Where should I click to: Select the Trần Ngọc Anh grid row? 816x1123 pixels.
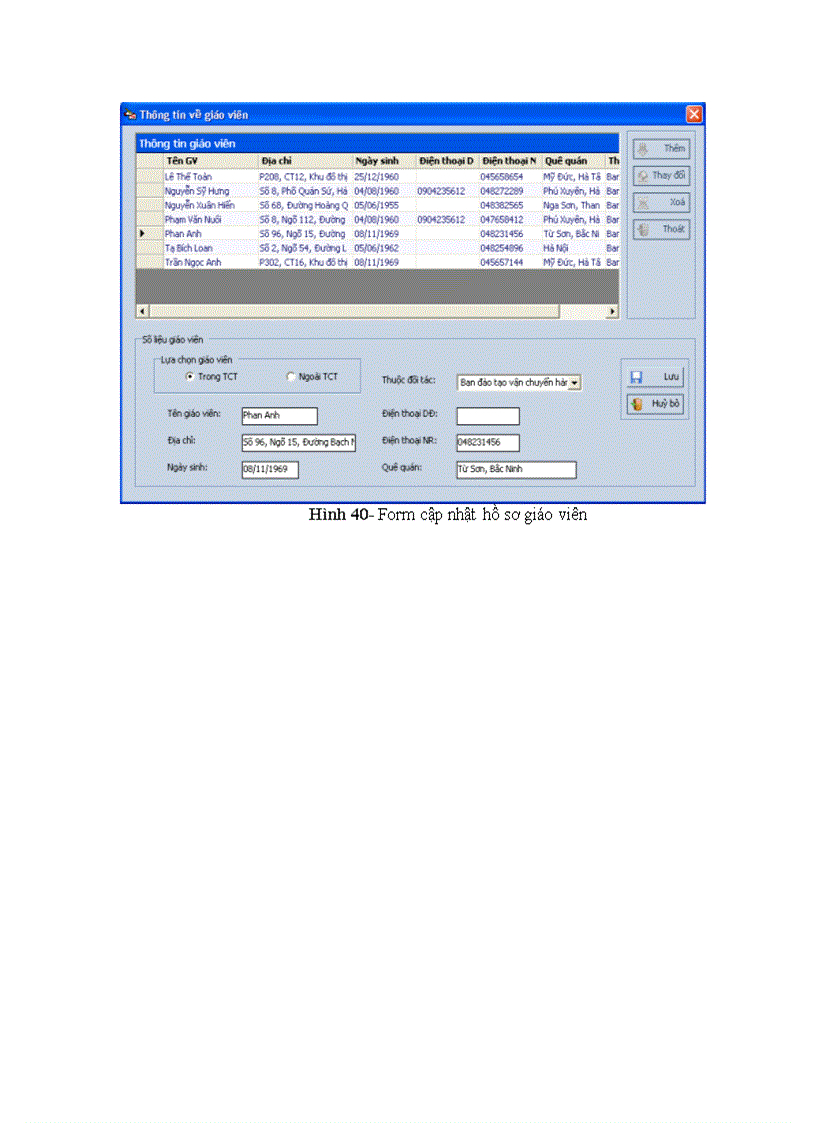pos(191,262)
